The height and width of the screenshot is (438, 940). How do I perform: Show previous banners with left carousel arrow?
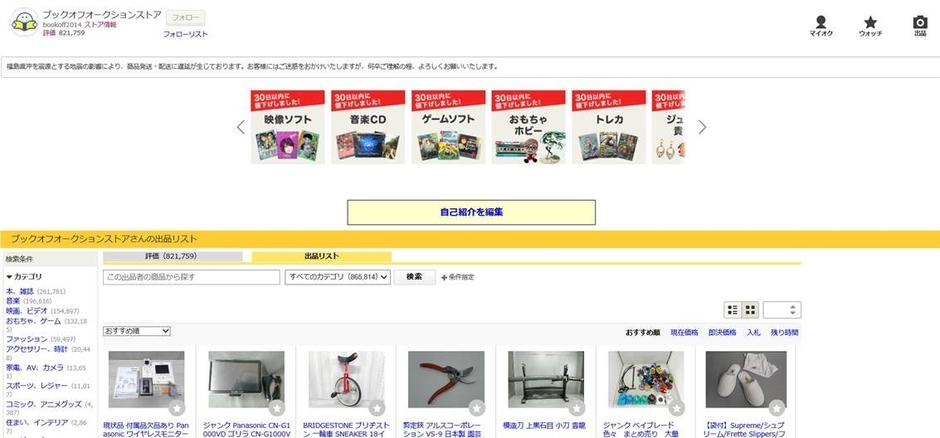[x=241, y=127]
